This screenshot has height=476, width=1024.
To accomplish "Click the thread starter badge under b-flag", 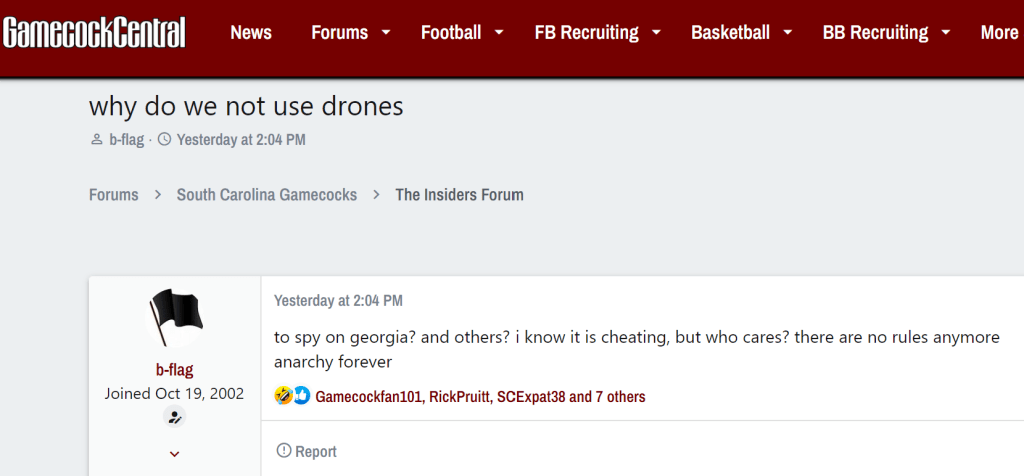I will pos(175,417).
